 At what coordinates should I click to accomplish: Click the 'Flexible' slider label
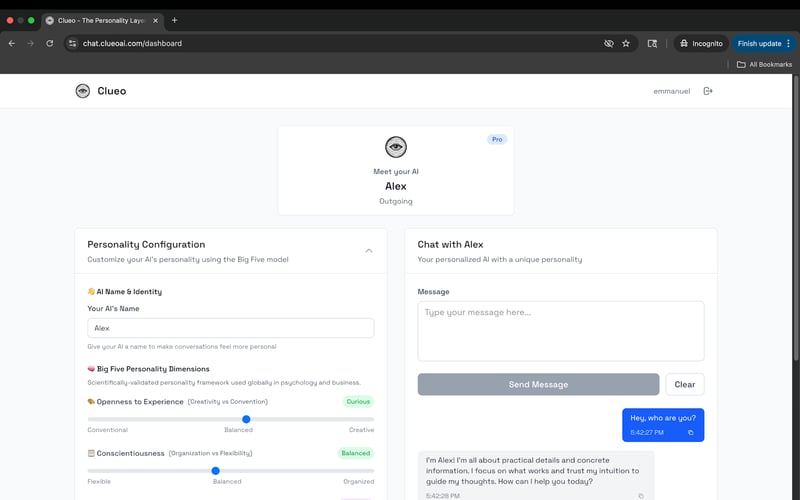pyautogui.click(x=99, y=482)
